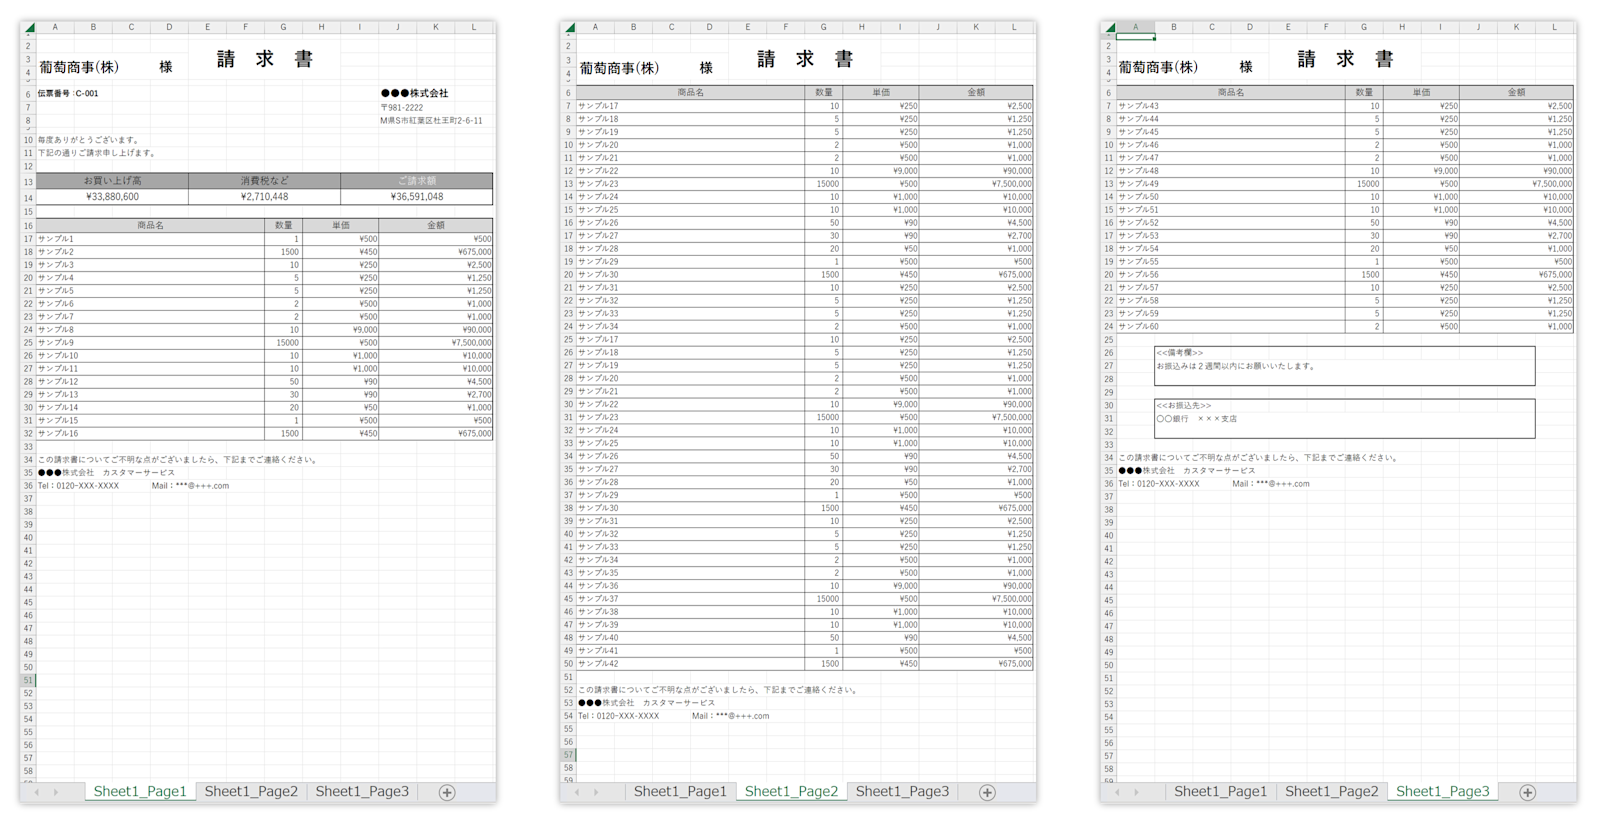This screenshot has width=1600, height=822.
Task: Click the <<お振込先>> bank transfer label
Action: [1184, 405]
